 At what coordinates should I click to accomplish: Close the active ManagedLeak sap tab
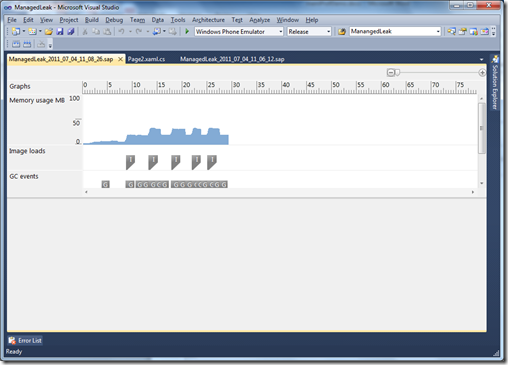(121, 59)
